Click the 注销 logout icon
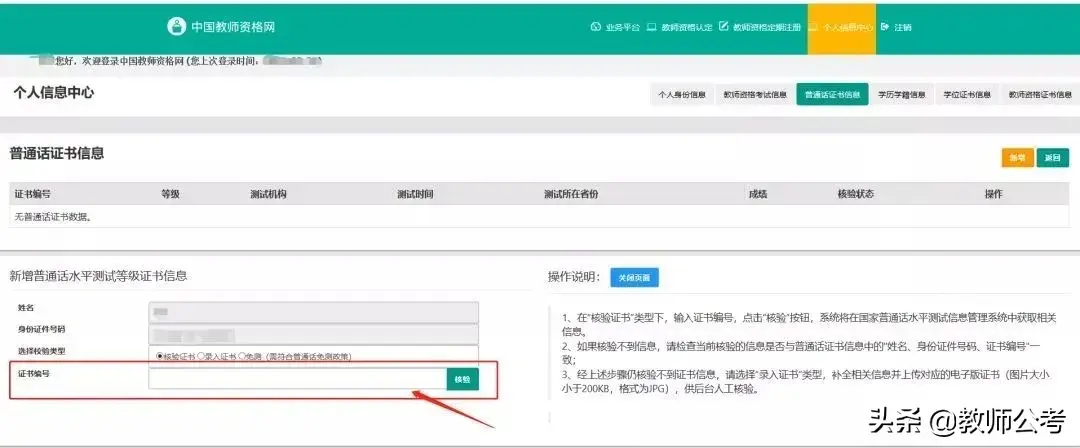 (x=885, y=27)
